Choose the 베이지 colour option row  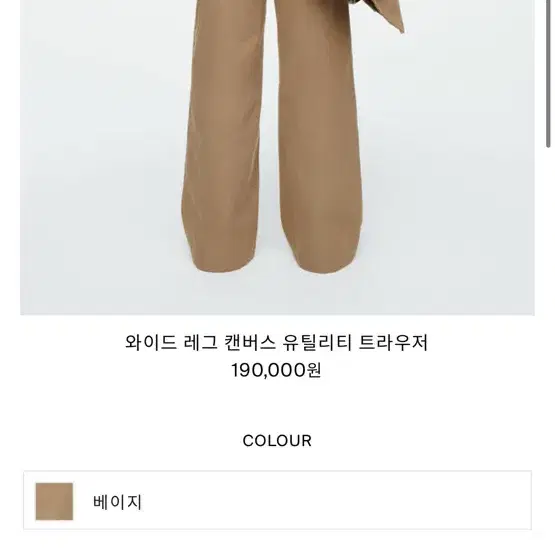278,500
